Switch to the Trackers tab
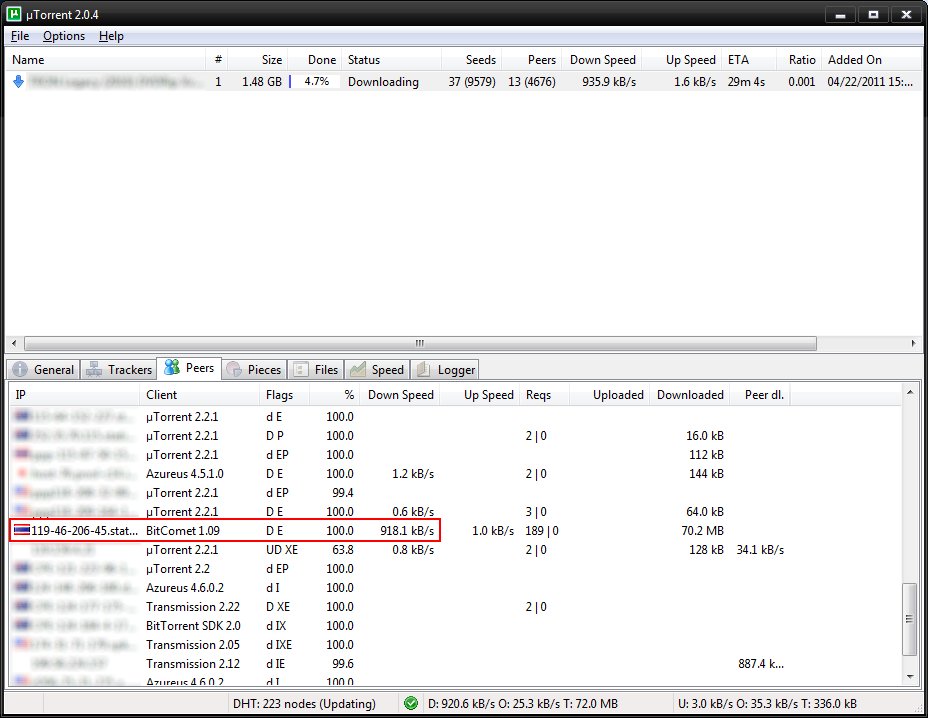The height and width of the screenshot is (718, 928). click(x=119, y=369)
